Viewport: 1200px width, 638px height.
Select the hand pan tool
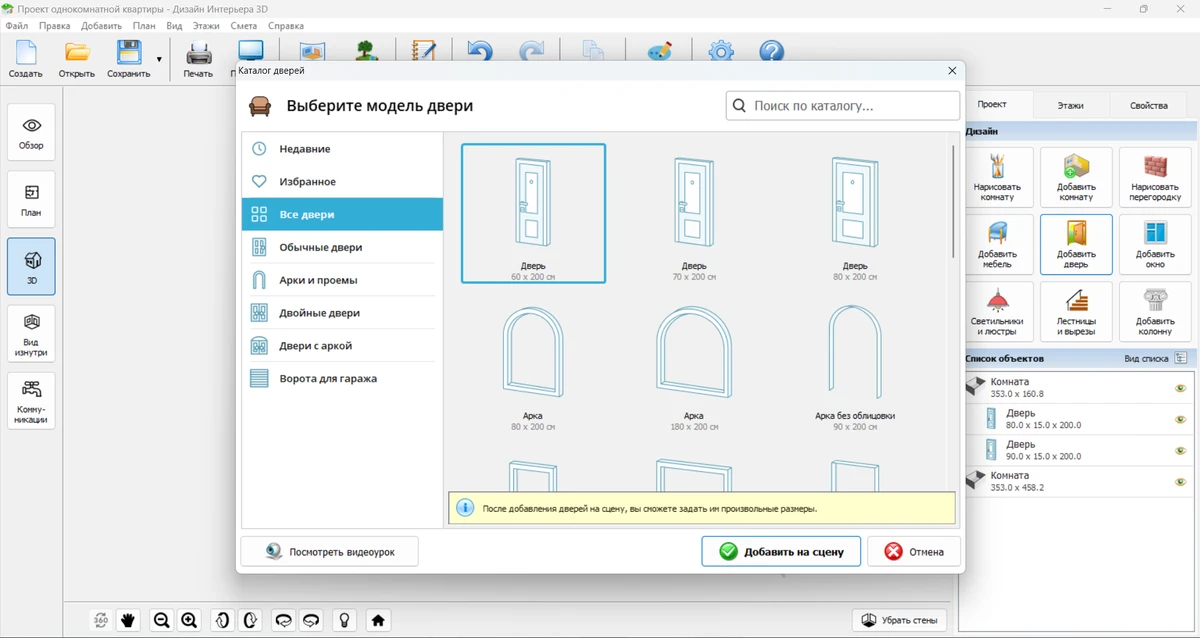pos(128,620)
